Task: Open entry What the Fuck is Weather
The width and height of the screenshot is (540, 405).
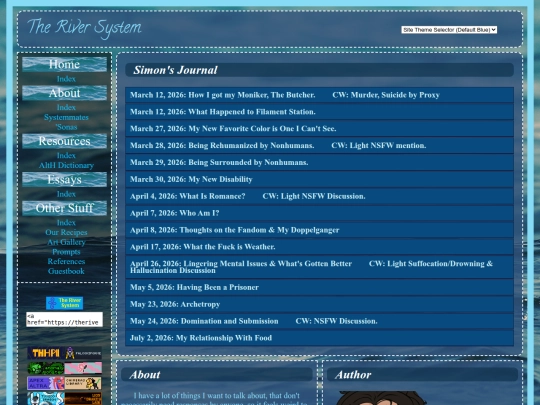Action: tap(319, 247)
